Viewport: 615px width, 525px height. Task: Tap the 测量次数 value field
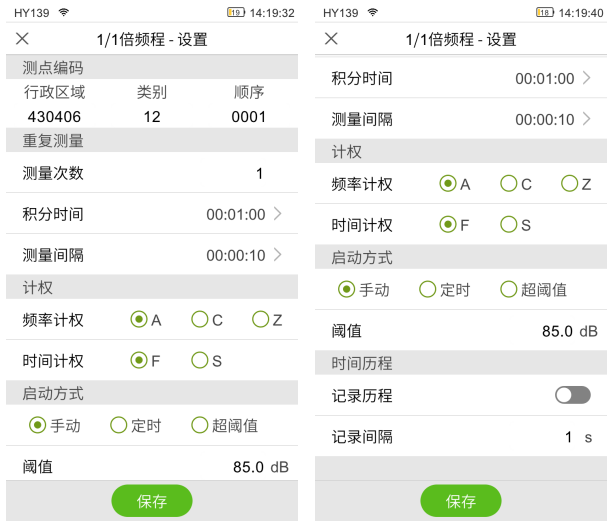[258, 173]
